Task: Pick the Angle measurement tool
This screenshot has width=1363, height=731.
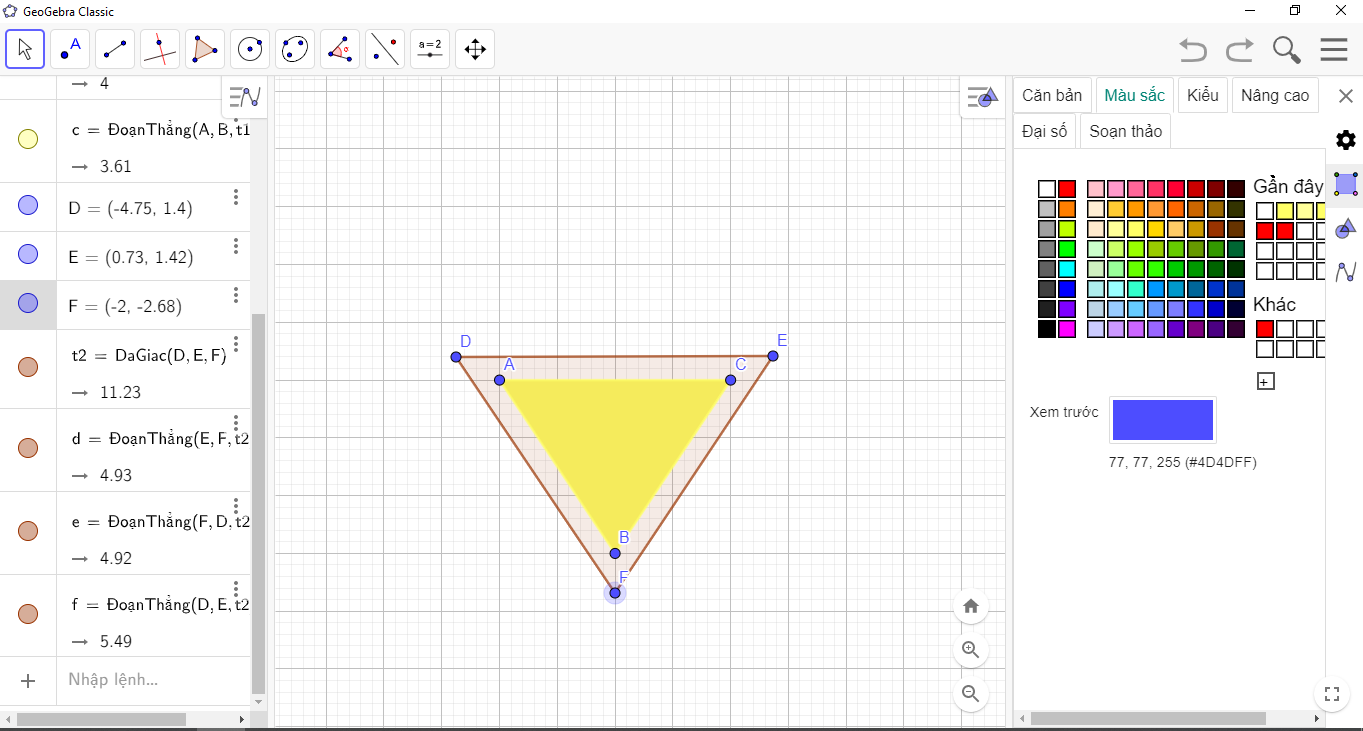Action: click(x=340, y=49)
